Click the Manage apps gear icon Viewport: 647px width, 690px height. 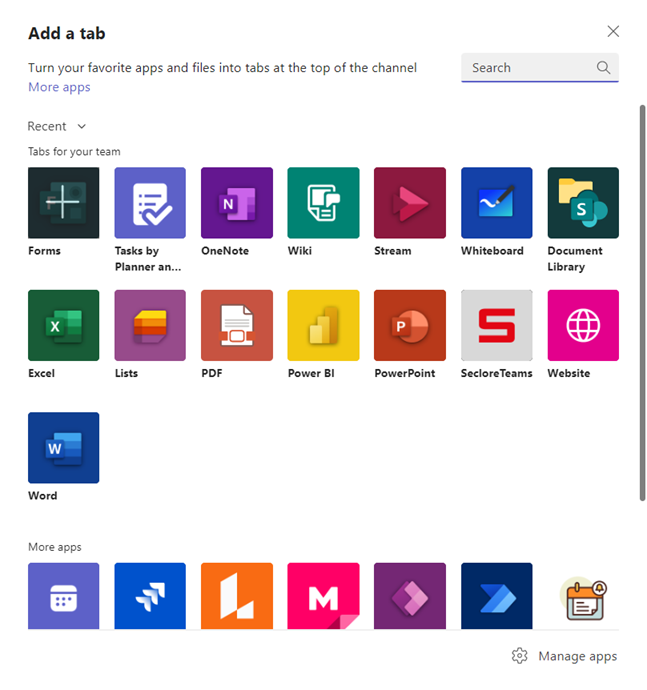519,656
